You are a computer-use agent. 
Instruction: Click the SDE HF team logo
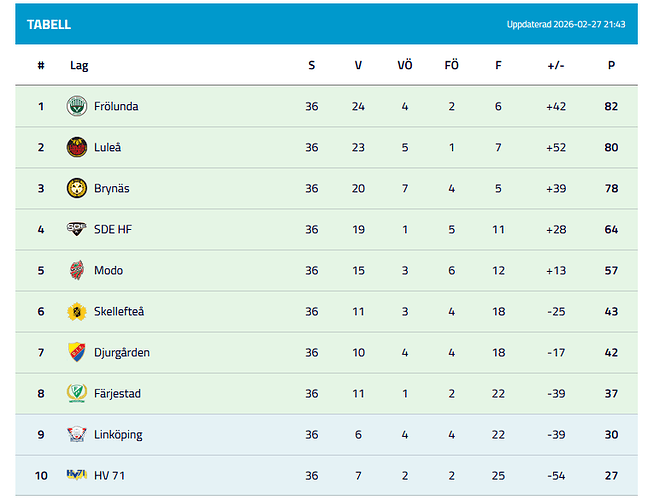click(x=77, y=229)
